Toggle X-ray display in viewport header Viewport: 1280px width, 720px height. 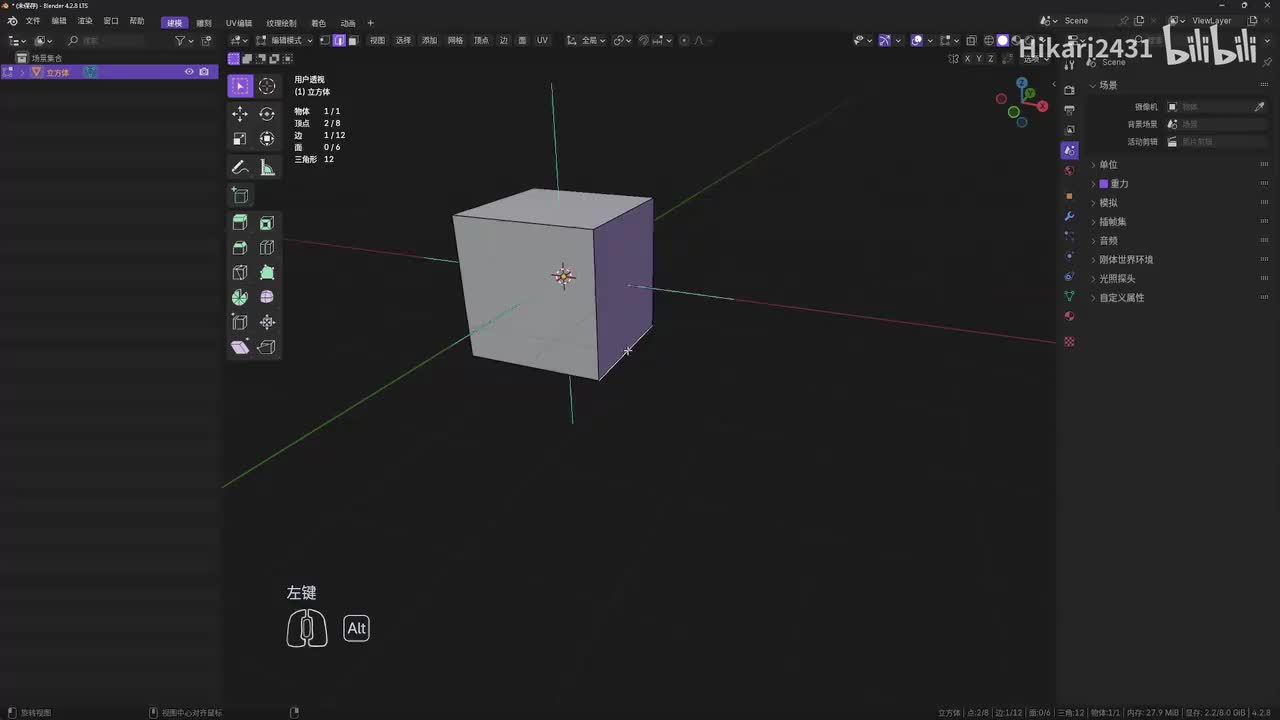971,40
